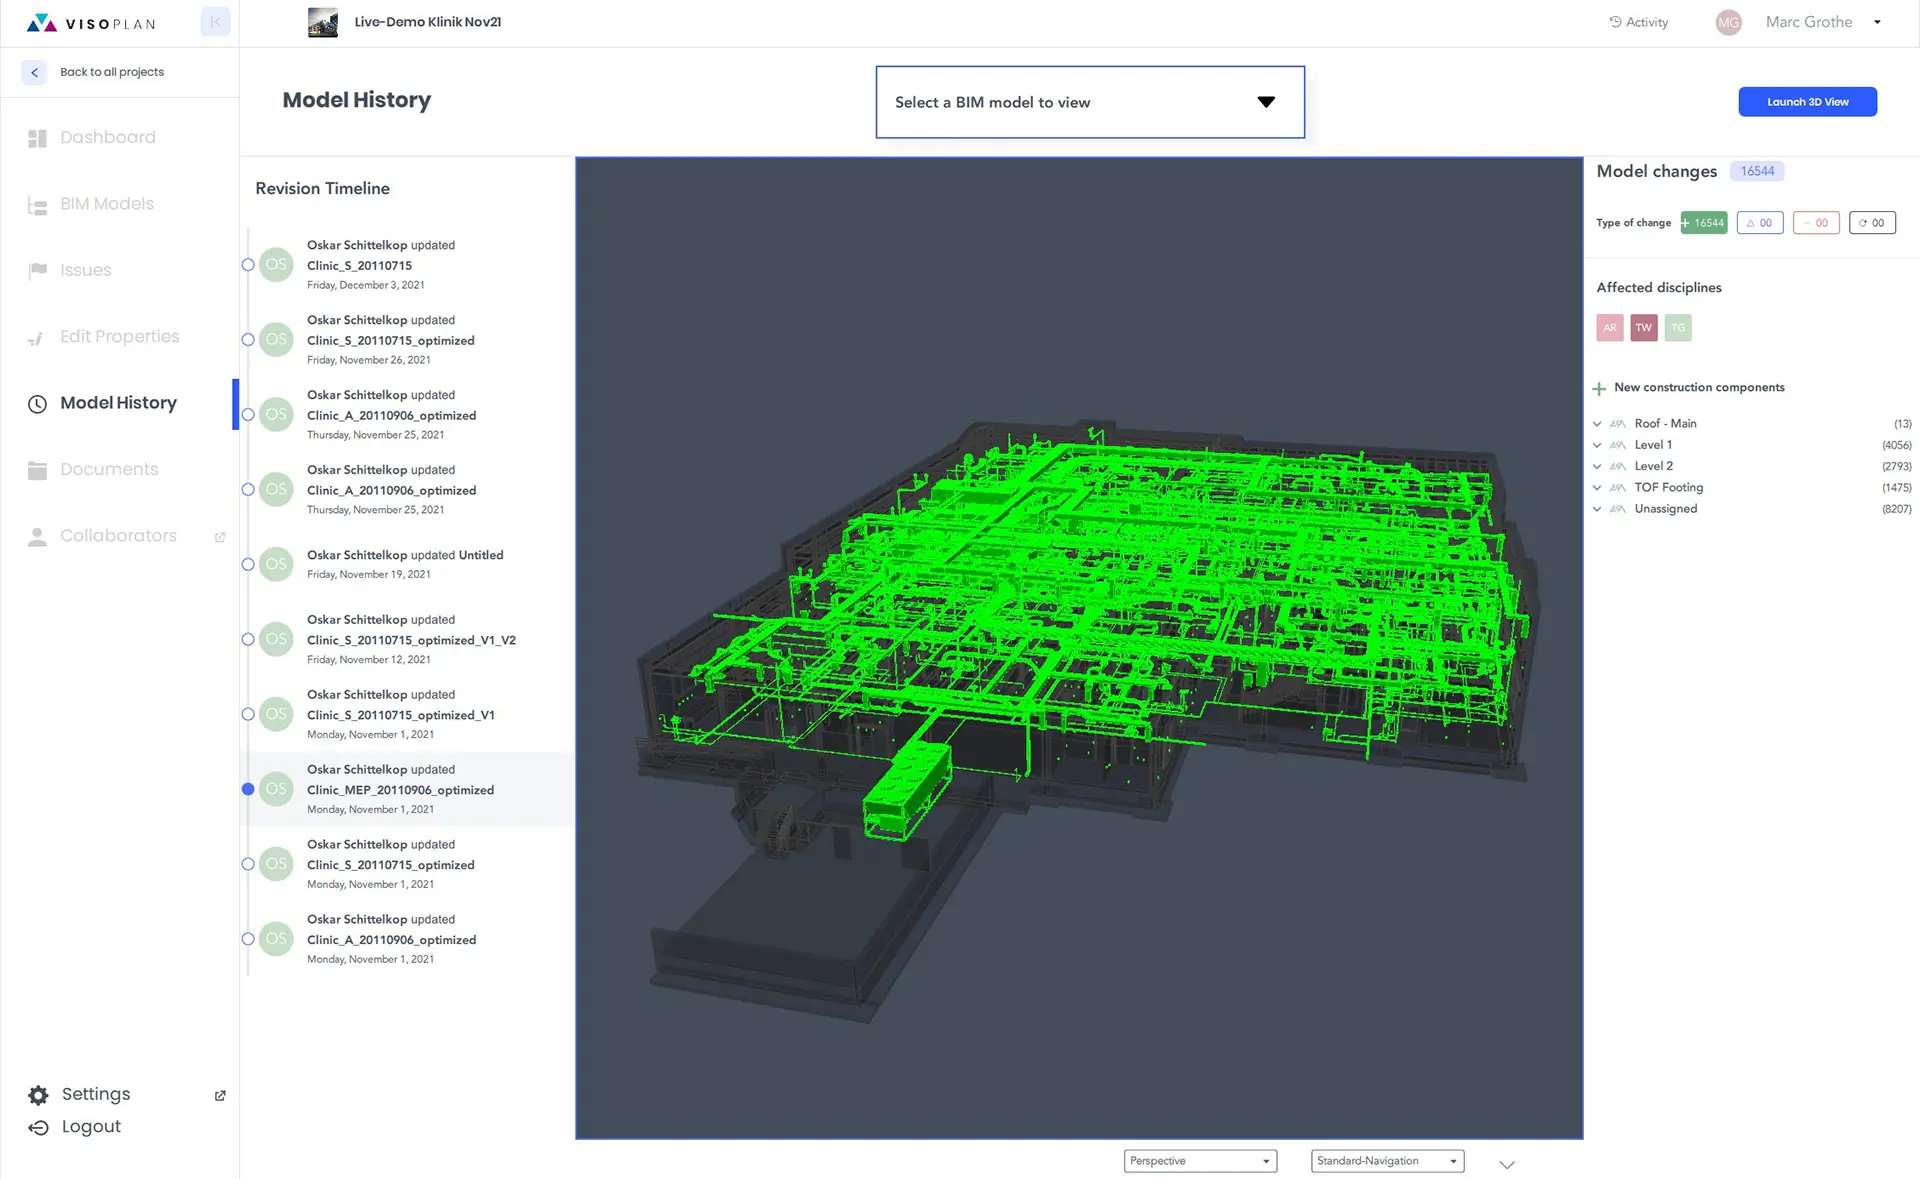Click the Settings gear icon
The width and height of the screenshot is (1920, 1179).
38,1095
